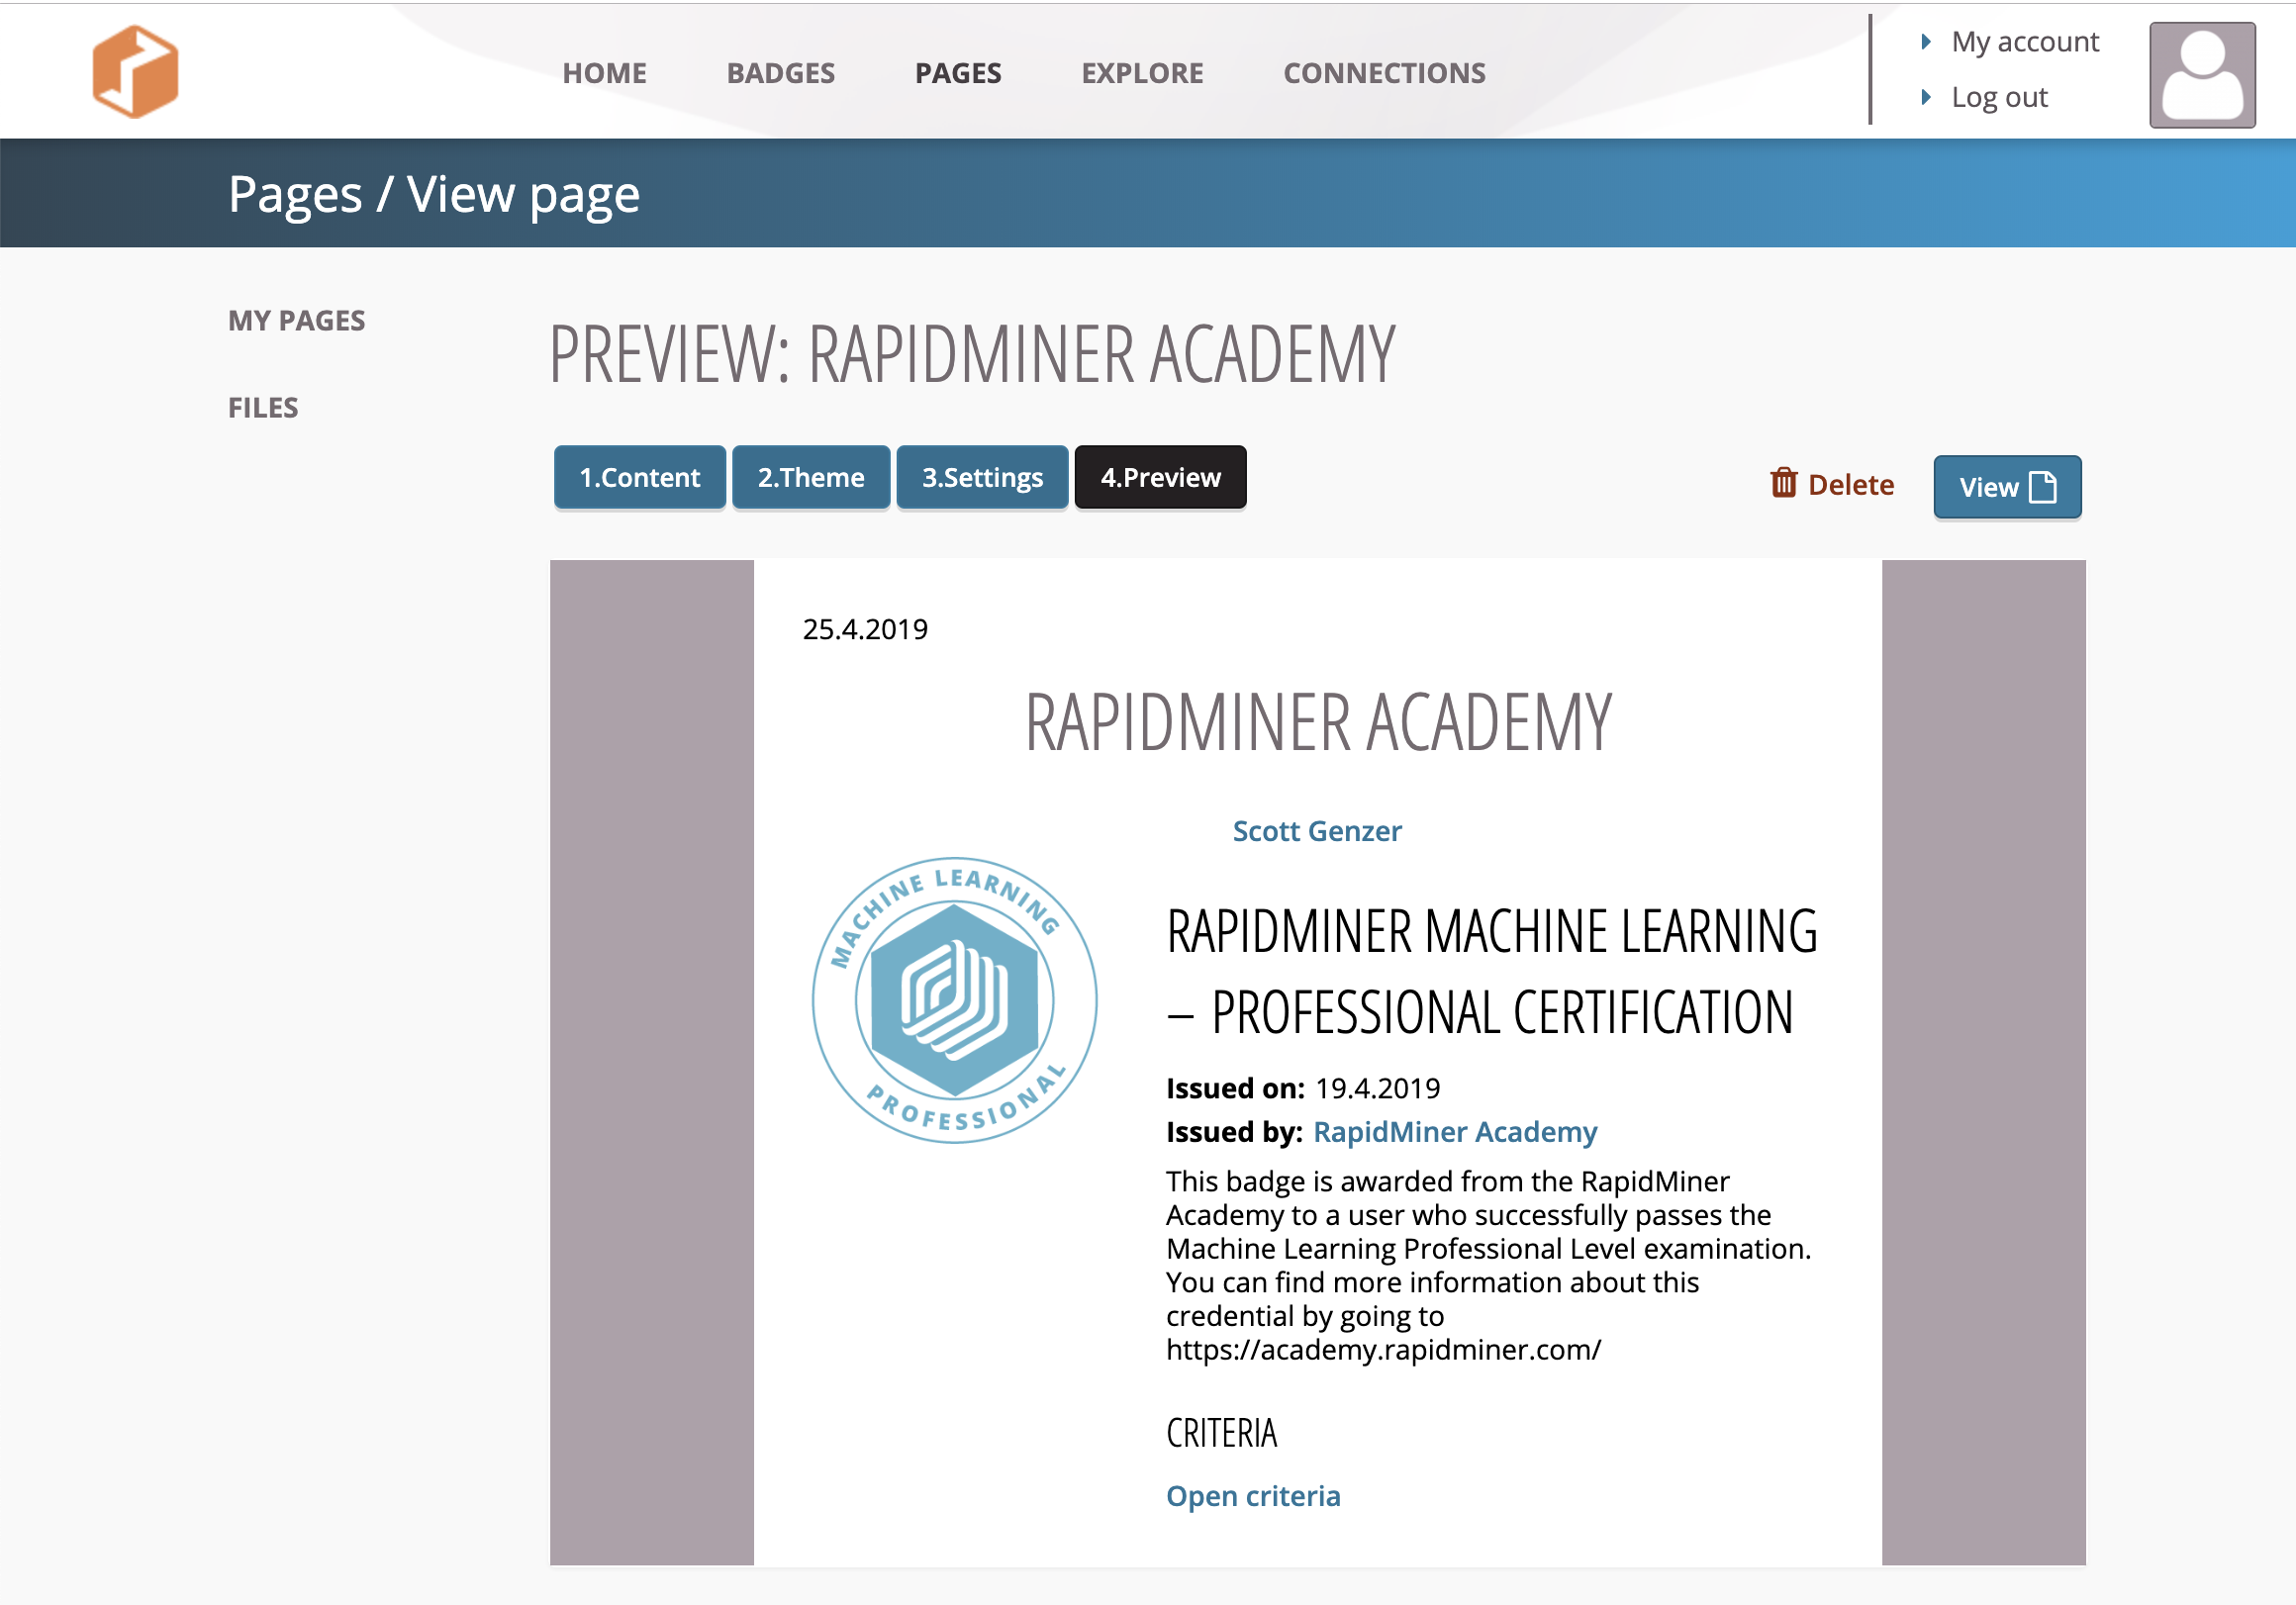Click the arrow beside My account

(1926, 41)
